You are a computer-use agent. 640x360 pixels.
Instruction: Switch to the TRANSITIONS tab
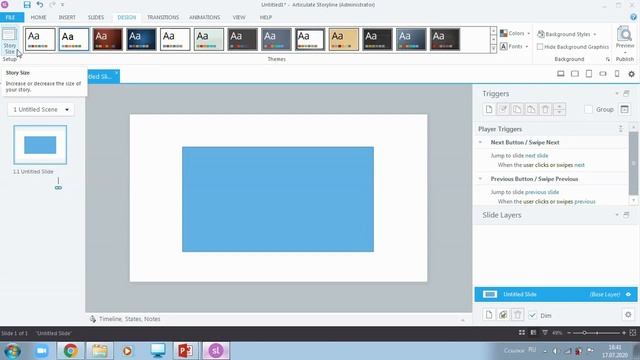click(163, 17)
